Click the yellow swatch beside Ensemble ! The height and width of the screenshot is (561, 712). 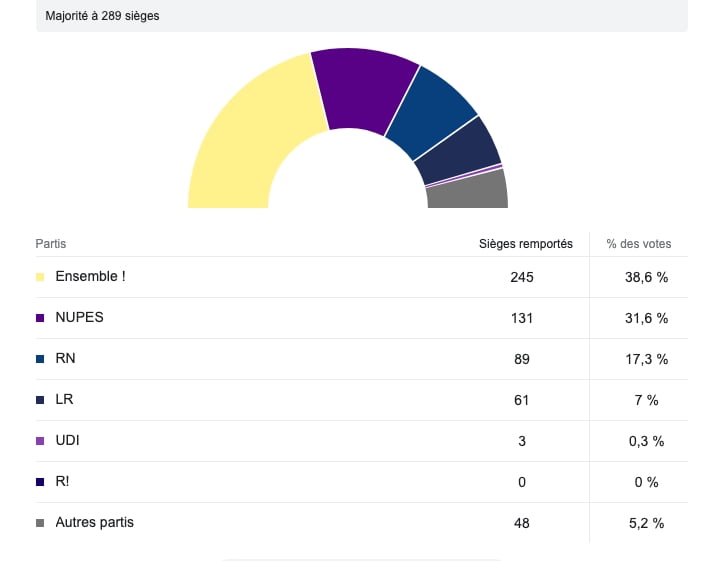pyautogui.click(x=40, y=277)
